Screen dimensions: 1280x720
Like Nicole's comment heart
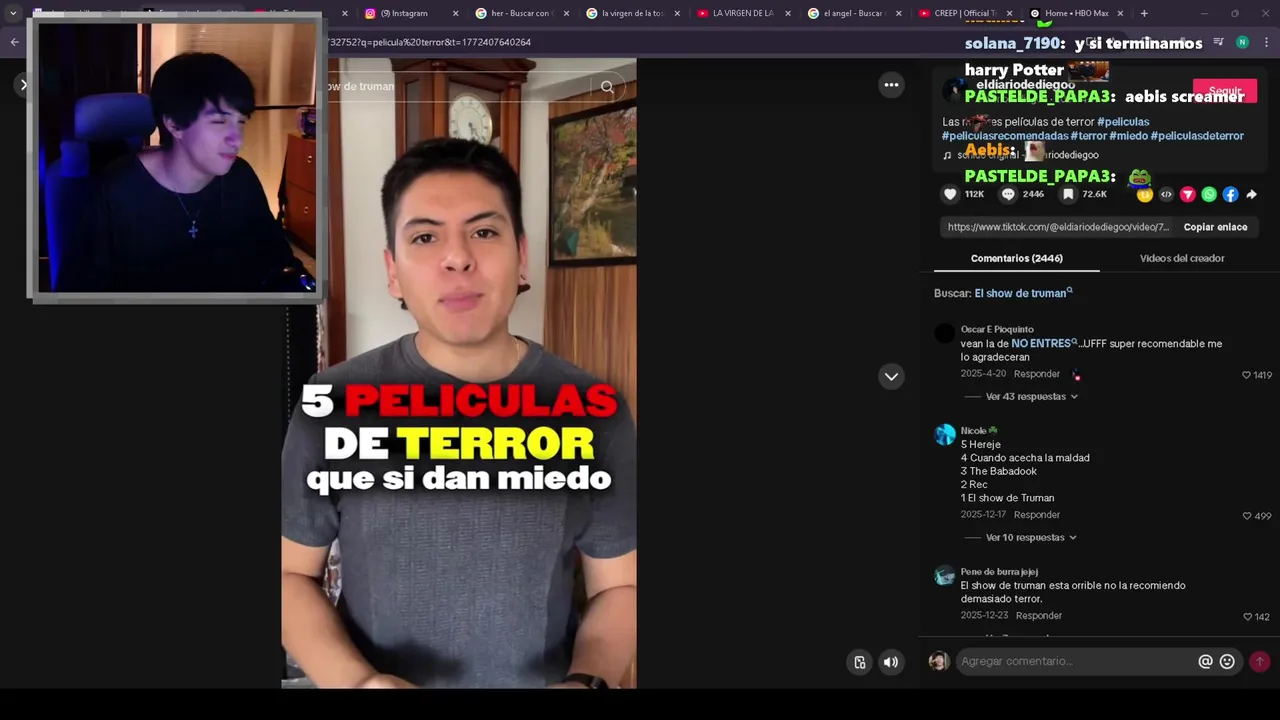[x=1246, y=516]
